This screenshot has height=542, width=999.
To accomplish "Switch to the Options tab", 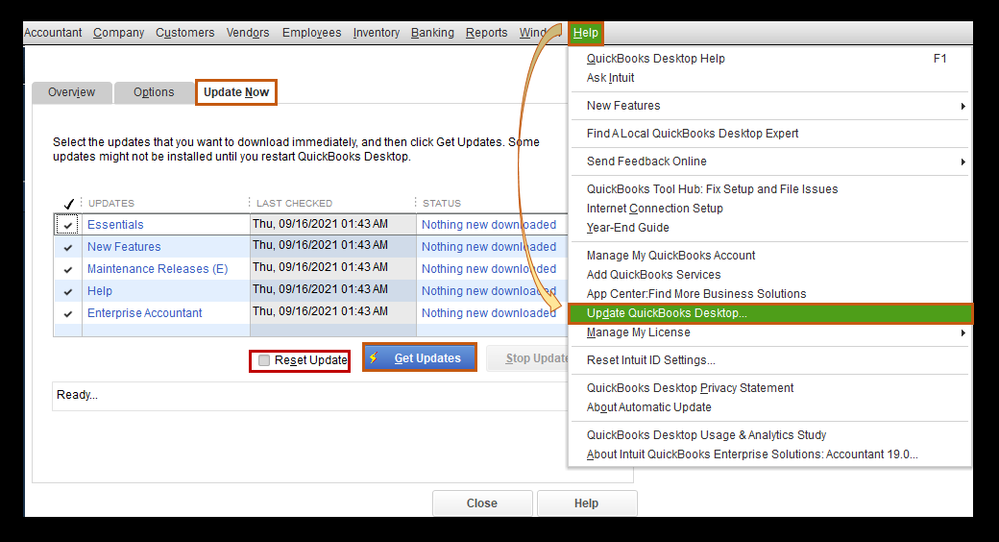I will pyautogui.click(x=154, y=92).
